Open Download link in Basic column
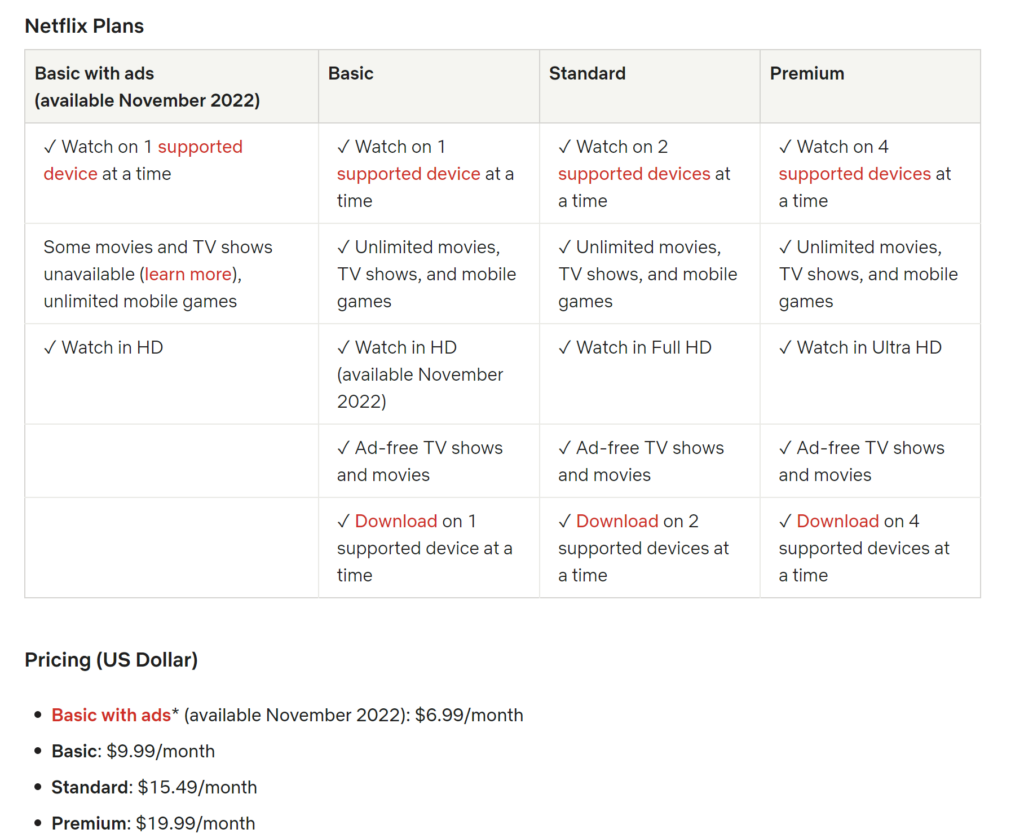Image resolution: width=1024 pixels, height=838 pixels. point(396,521)
